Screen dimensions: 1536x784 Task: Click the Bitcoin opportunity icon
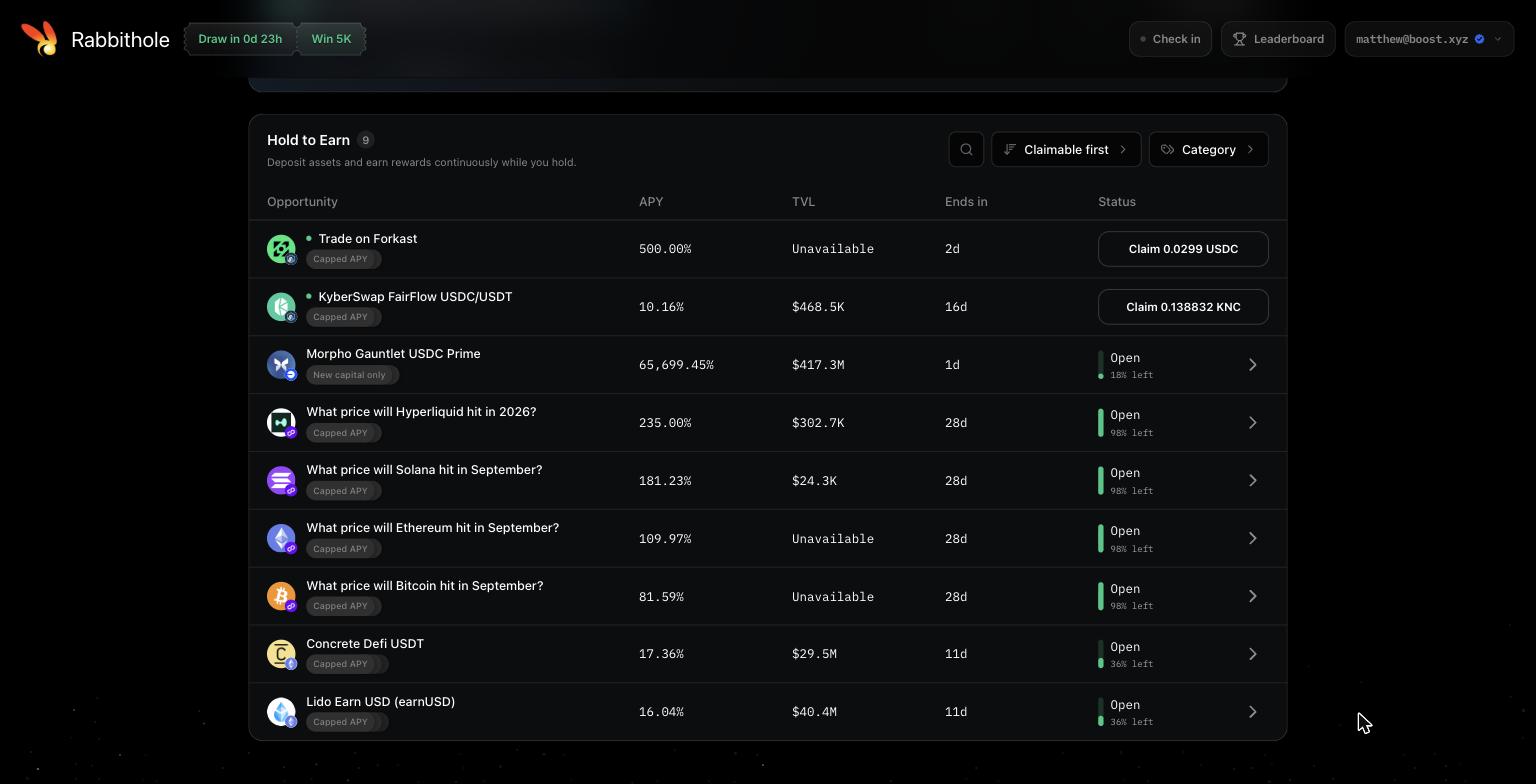(281, 597)
